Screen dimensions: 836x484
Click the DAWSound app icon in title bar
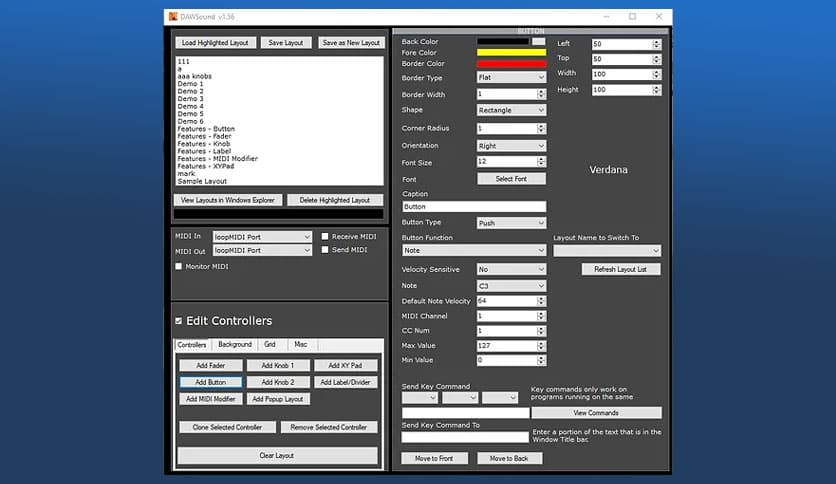[173, 17]
